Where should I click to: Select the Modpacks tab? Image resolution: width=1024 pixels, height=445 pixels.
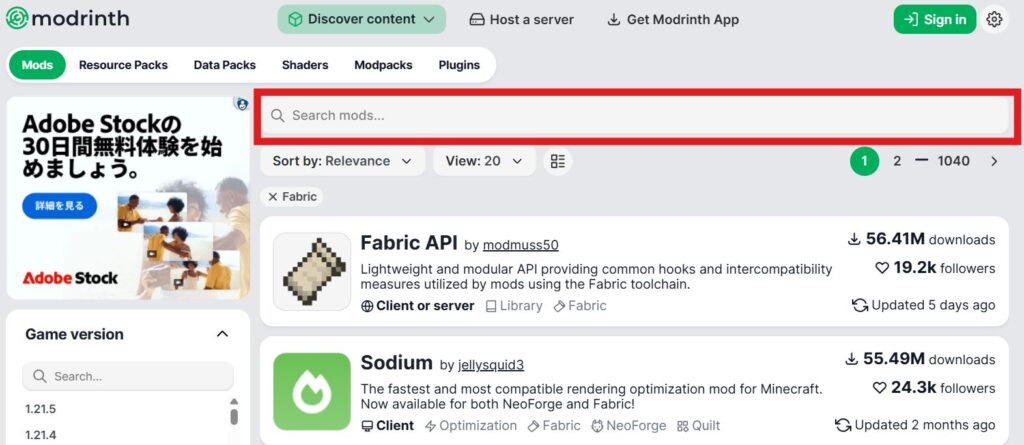click(383, 65)
